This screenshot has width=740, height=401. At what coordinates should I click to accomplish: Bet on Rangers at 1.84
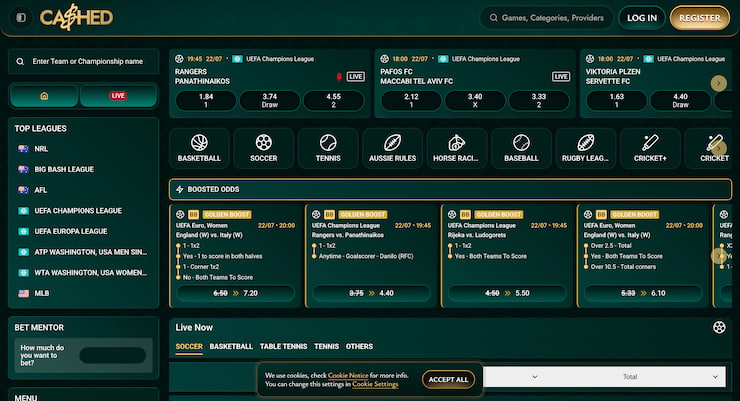(x=206, y=100)
